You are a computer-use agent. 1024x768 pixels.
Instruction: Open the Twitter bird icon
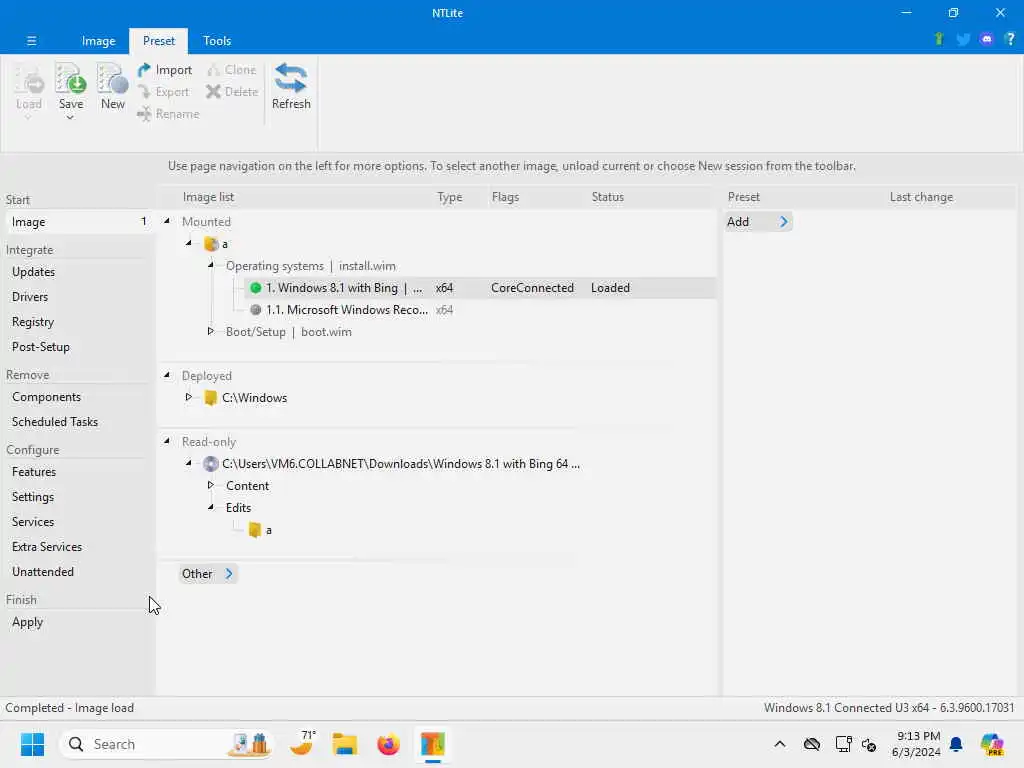tap(963, 39)
